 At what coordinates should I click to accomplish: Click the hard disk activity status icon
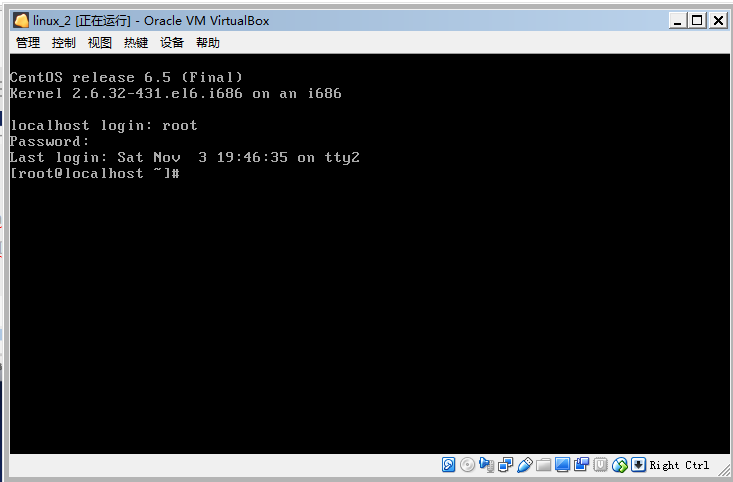tap(448, 465)
